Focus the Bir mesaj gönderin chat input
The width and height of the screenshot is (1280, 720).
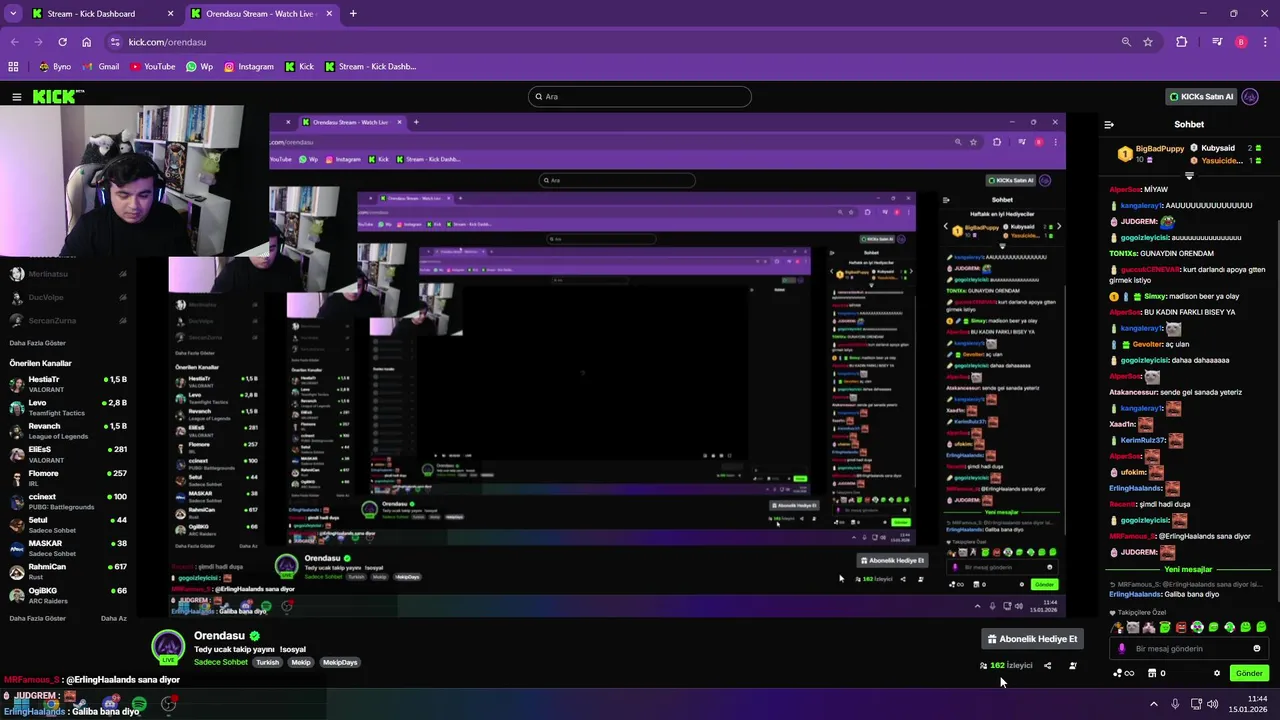(1190, 649)
